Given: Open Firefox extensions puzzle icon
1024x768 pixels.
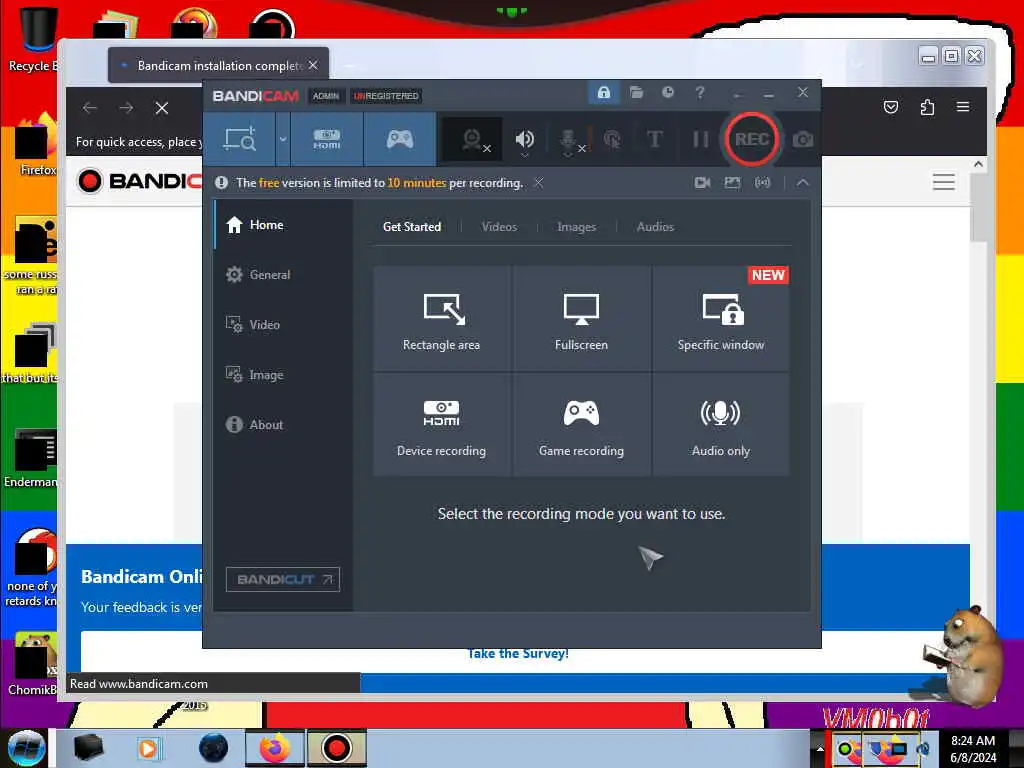Looking at the screenshot, I should 927,107.
